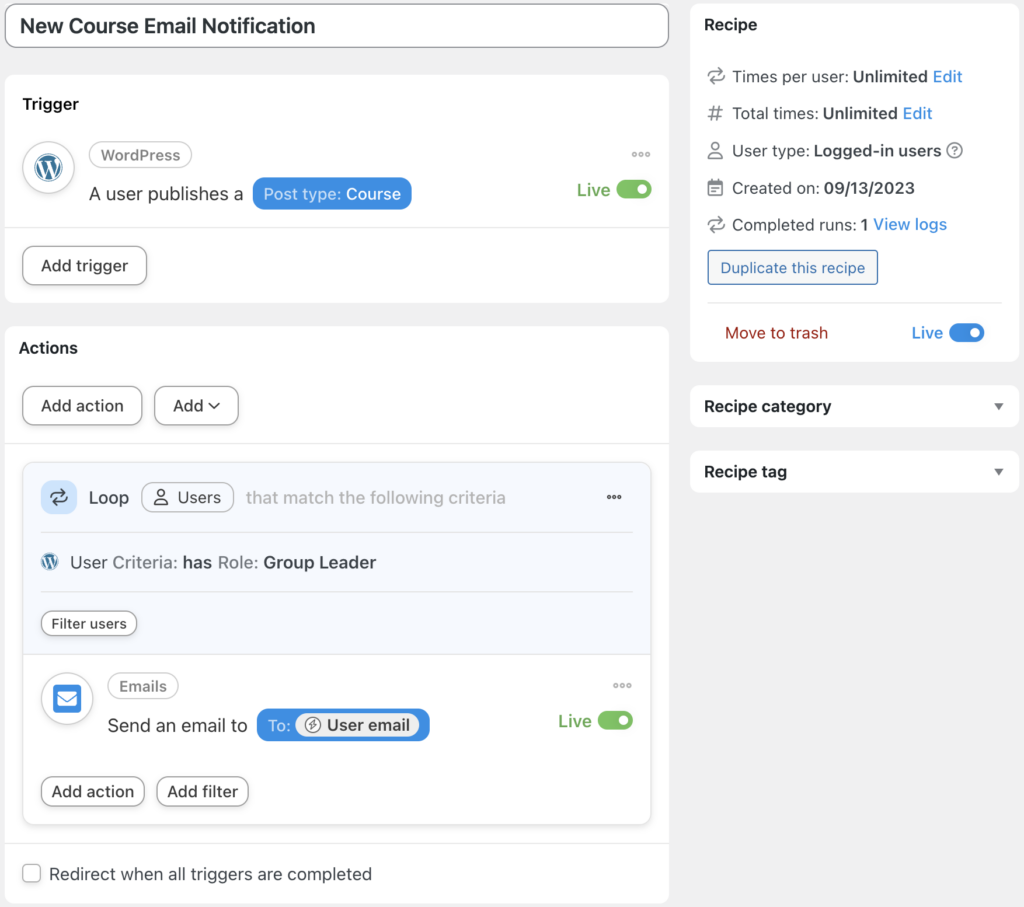Screen dimensions: 1024x907
Task: Click the User email token icon
Action: pos(313,725)
